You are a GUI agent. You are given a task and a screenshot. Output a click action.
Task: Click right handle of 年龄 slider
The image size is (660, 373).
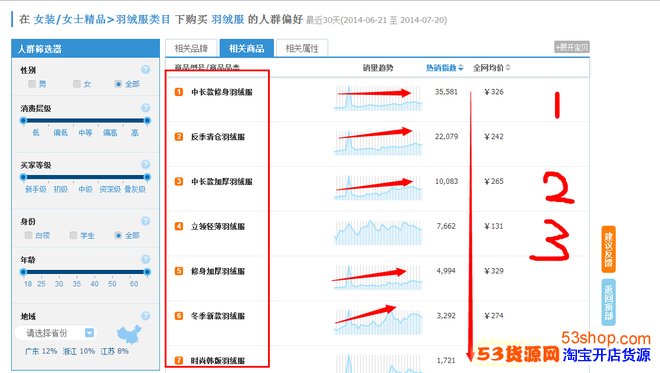click(x=147, y=272)
